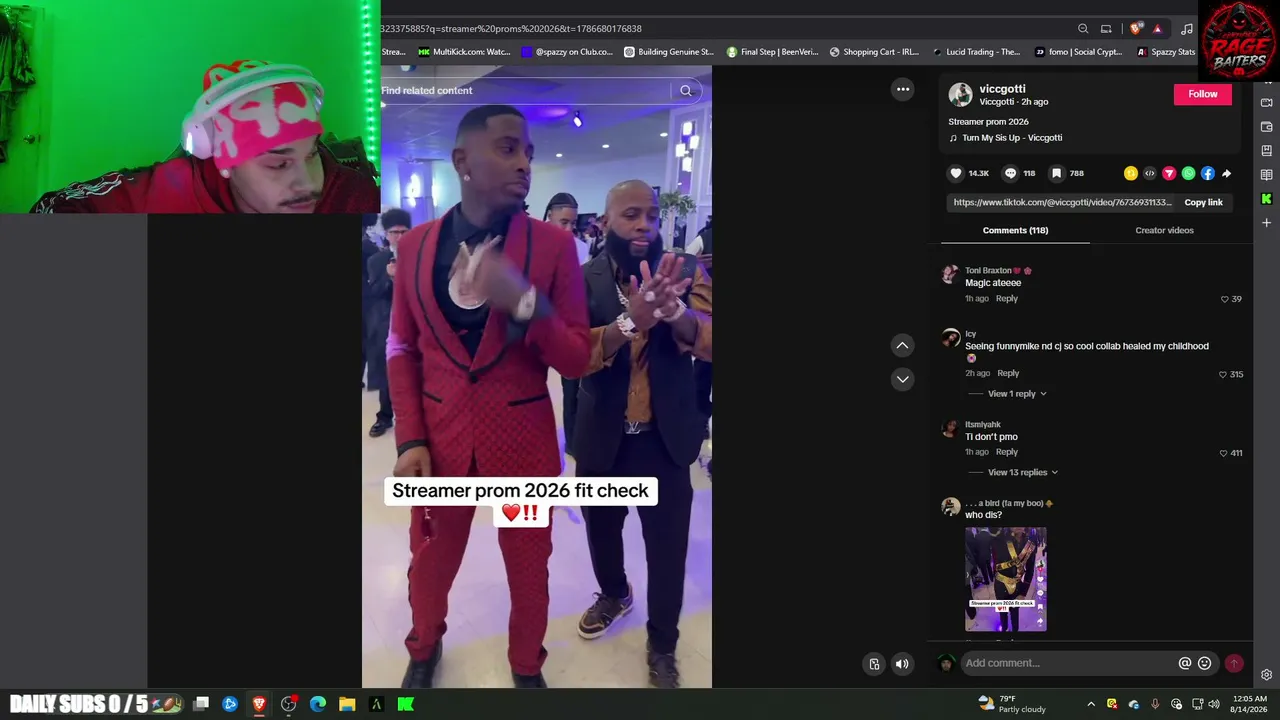Open comments via the speech bubble icon
This screenshot has width=1280, height=720.
(x=1010, y=173)
